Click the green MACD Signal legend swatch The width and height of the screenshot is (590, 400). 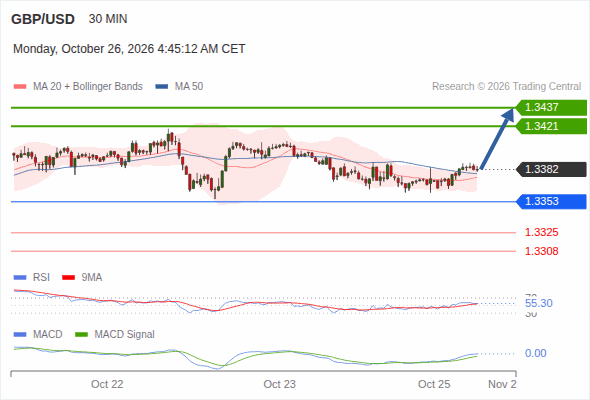click(81, 334)
